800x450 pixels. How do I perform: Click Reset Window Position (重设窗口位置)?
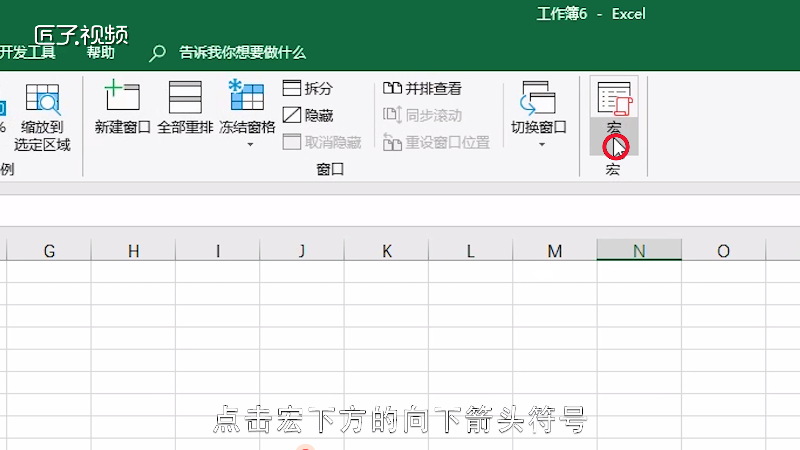437,143
